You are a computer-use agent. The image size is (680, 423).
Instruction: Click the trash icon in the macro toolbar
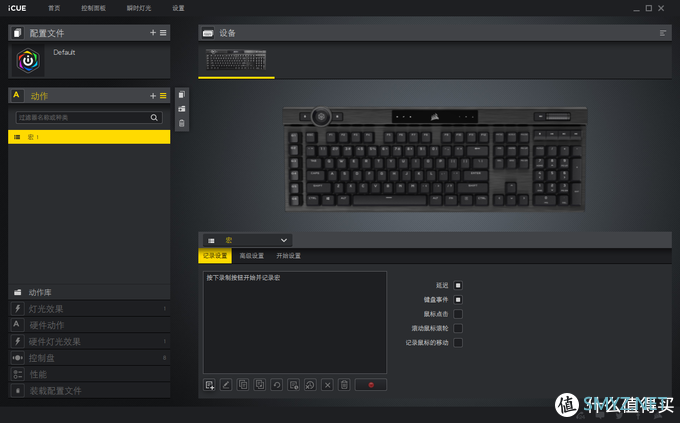point(344,385)
